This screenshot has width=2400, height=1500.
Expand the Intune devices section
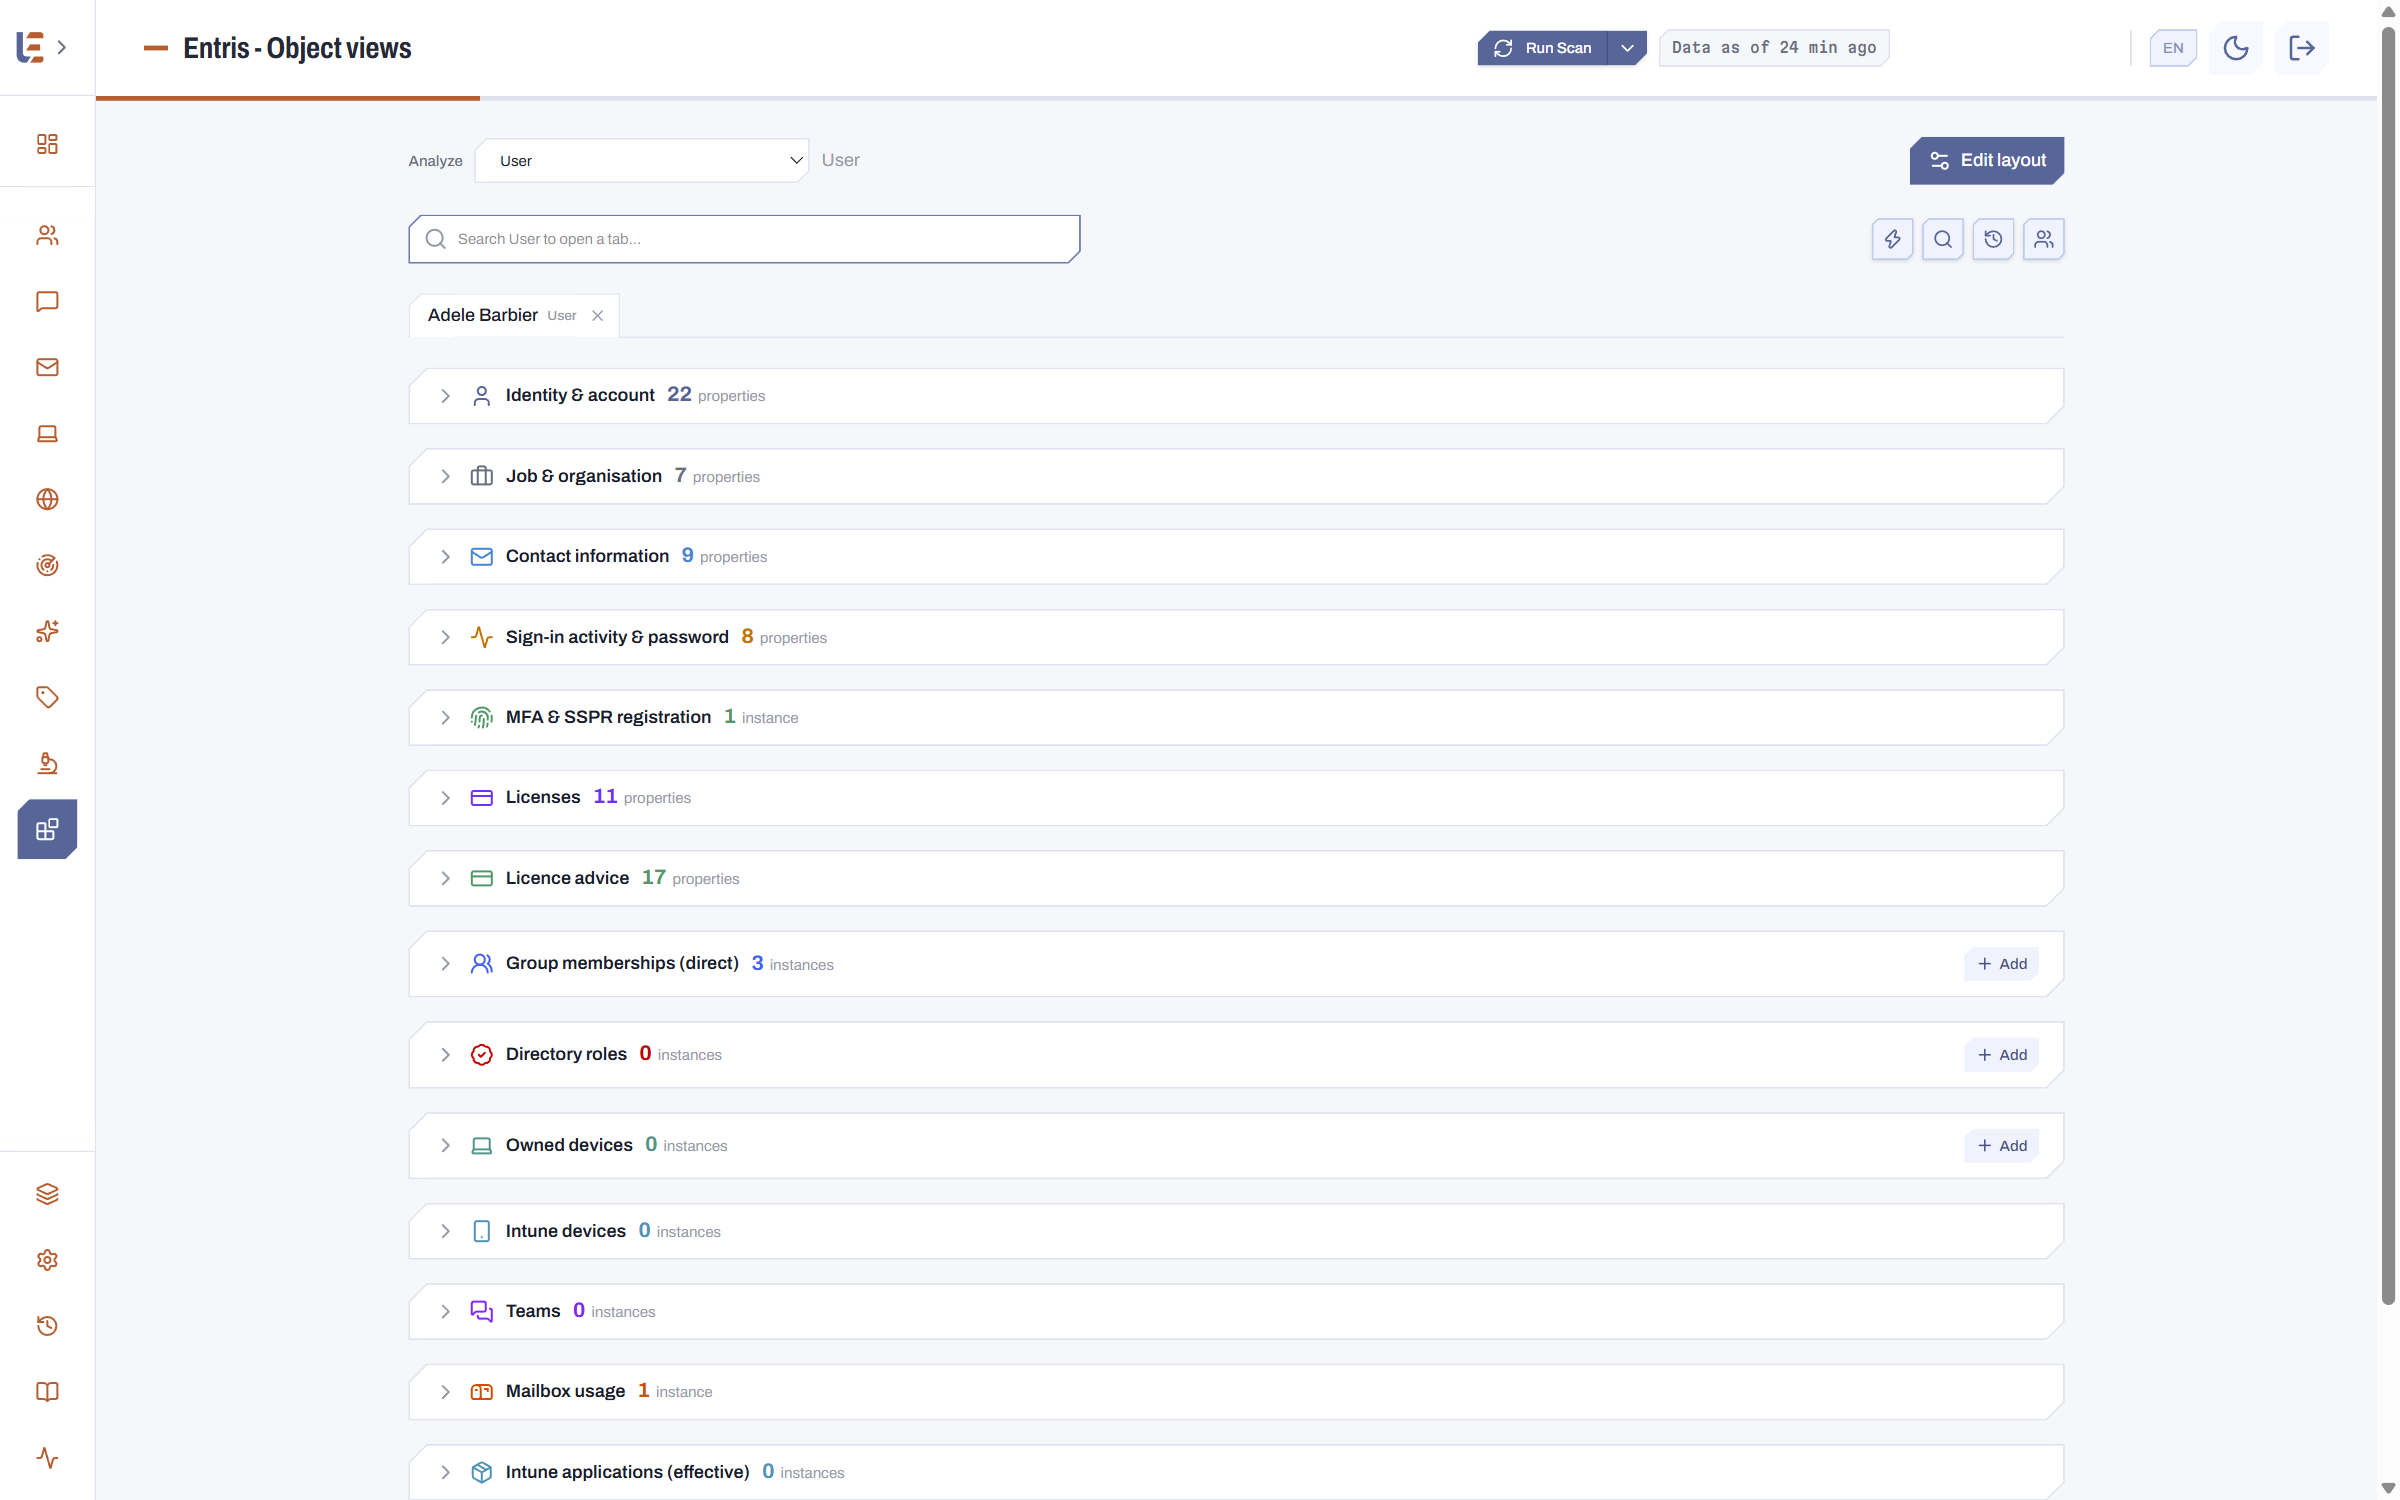tap(1236, 1231)
